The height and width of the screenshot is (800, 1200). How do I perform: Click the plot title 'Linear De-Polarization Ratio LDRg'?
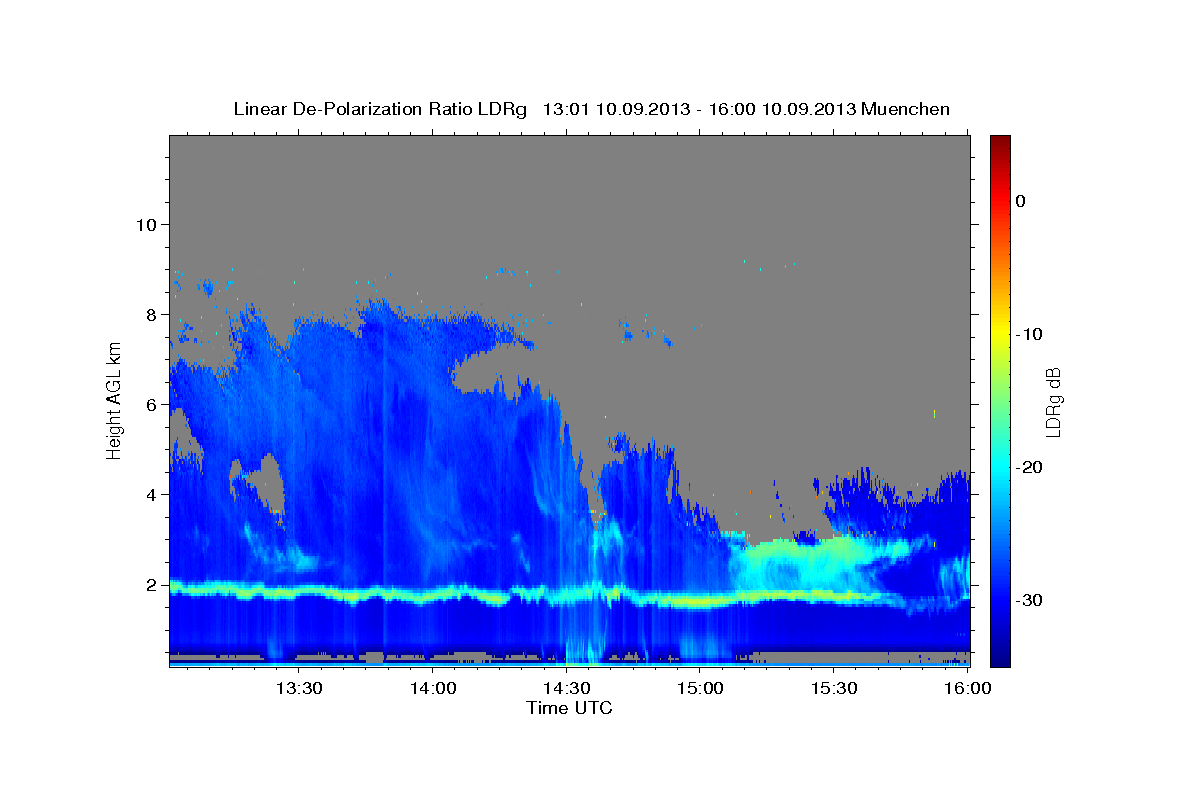379,109
